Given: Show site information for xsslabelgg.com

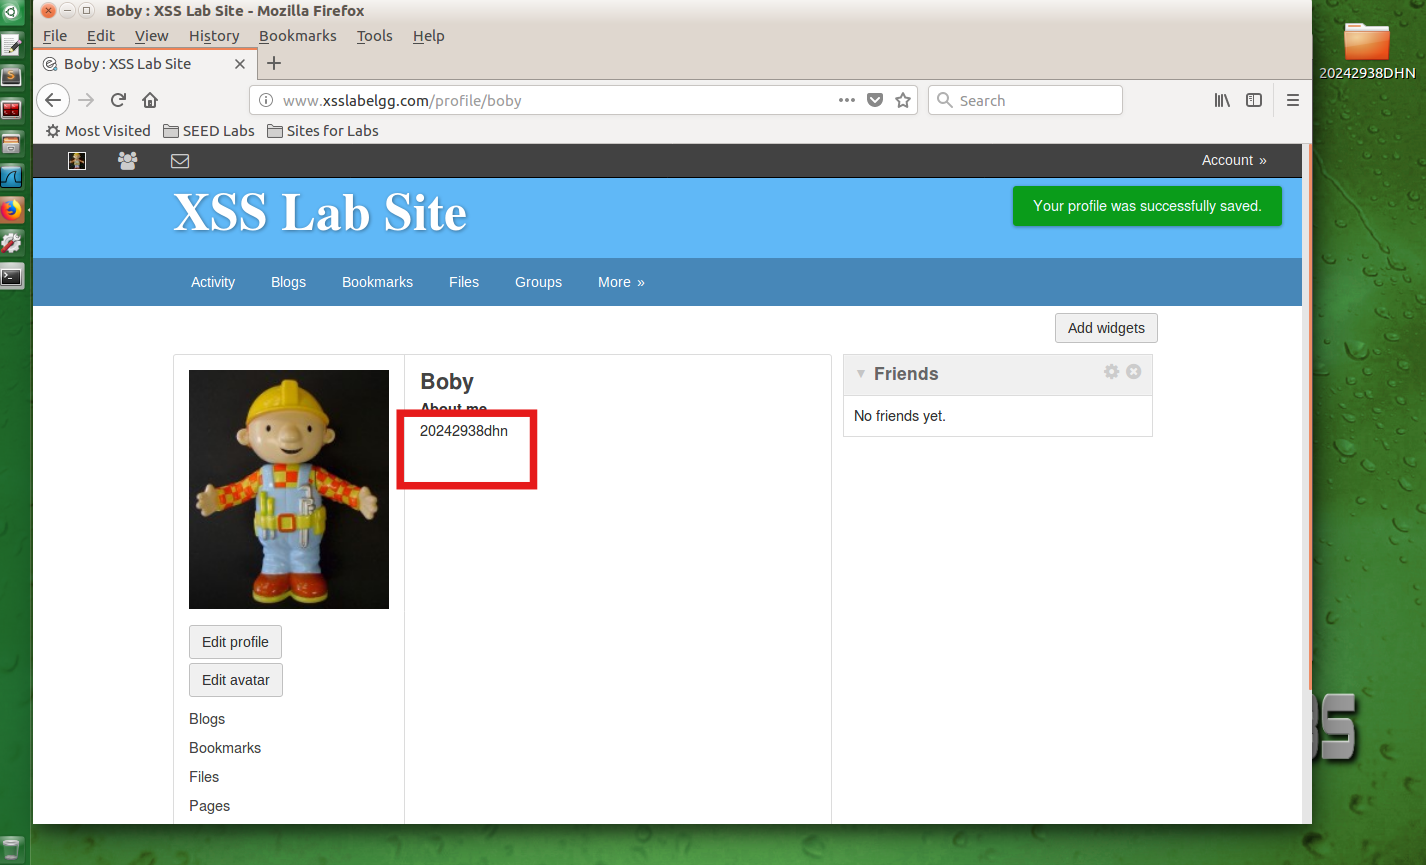Looking at the screenshot, I should 266,100.
